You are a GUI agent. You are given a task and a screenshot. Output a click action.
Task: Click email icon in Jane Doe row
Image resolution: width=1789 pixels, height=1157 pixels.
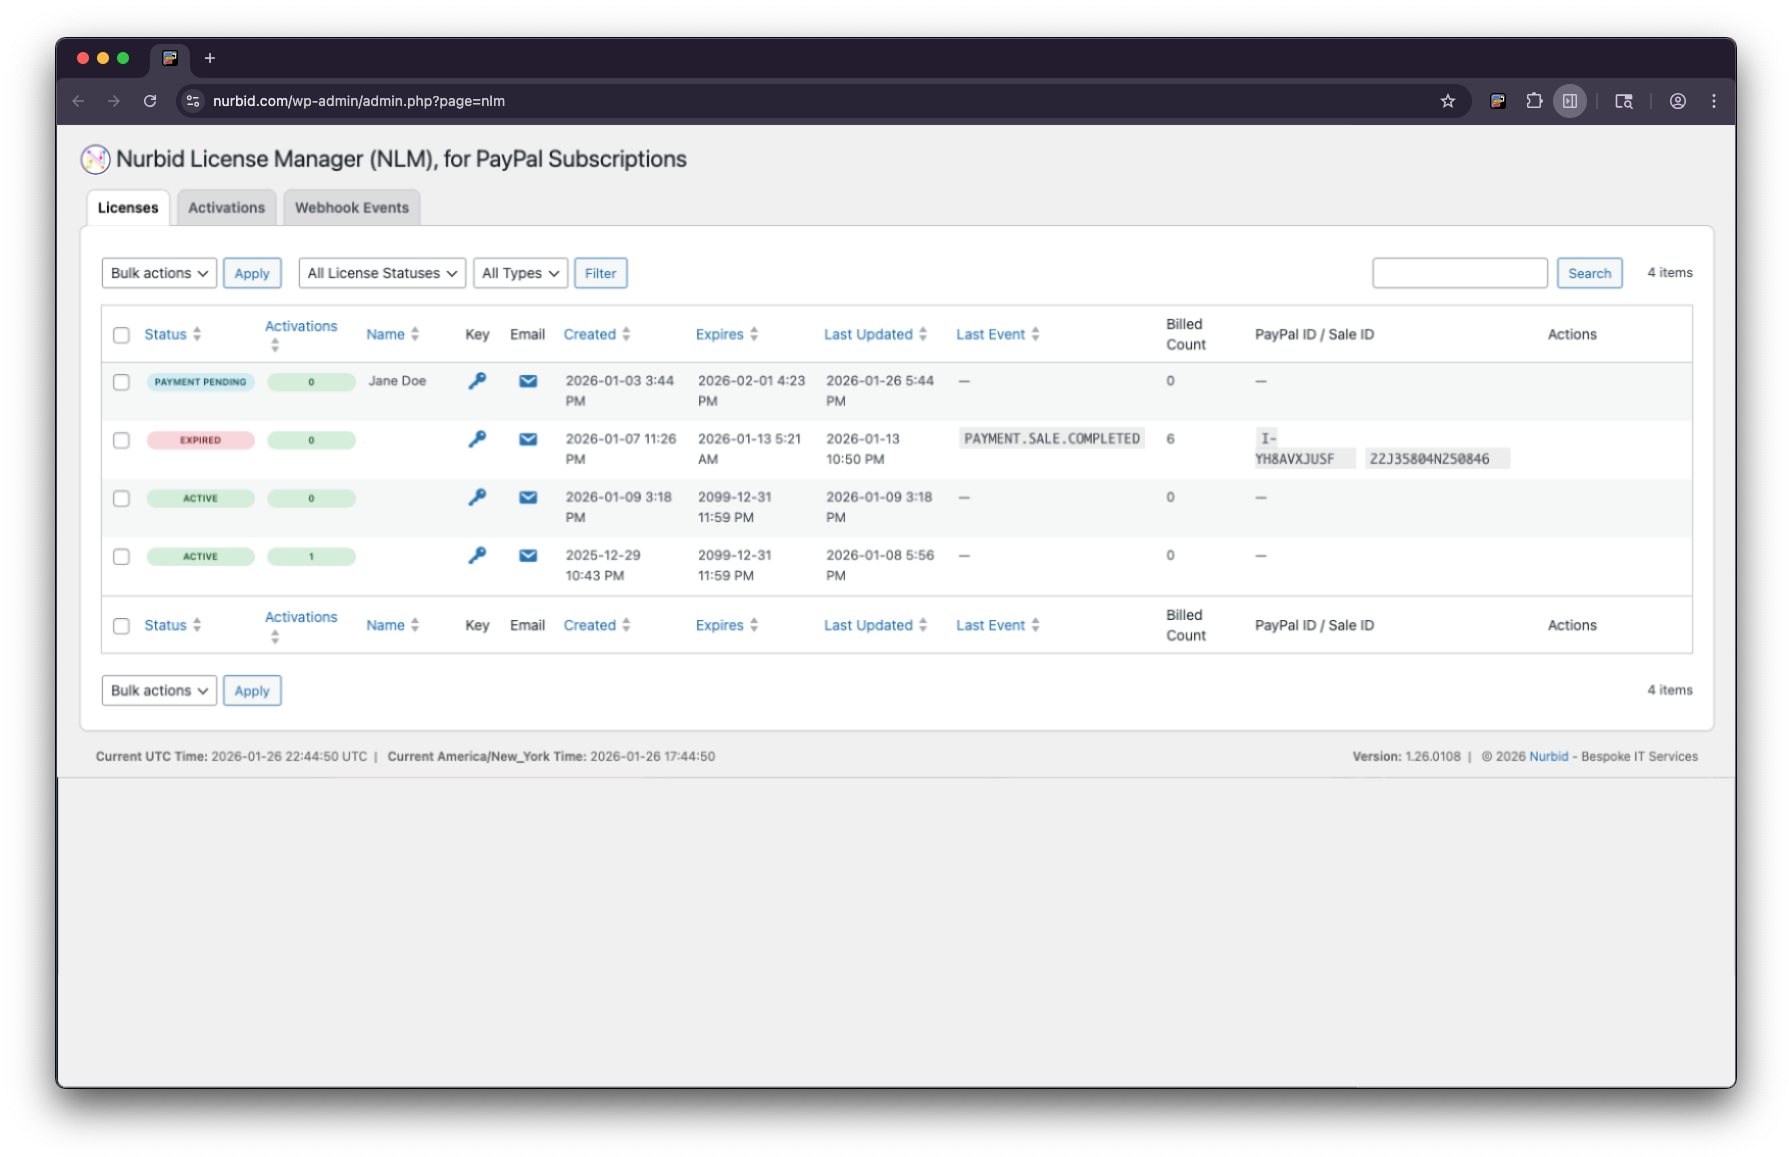click(x=528, y=381)
